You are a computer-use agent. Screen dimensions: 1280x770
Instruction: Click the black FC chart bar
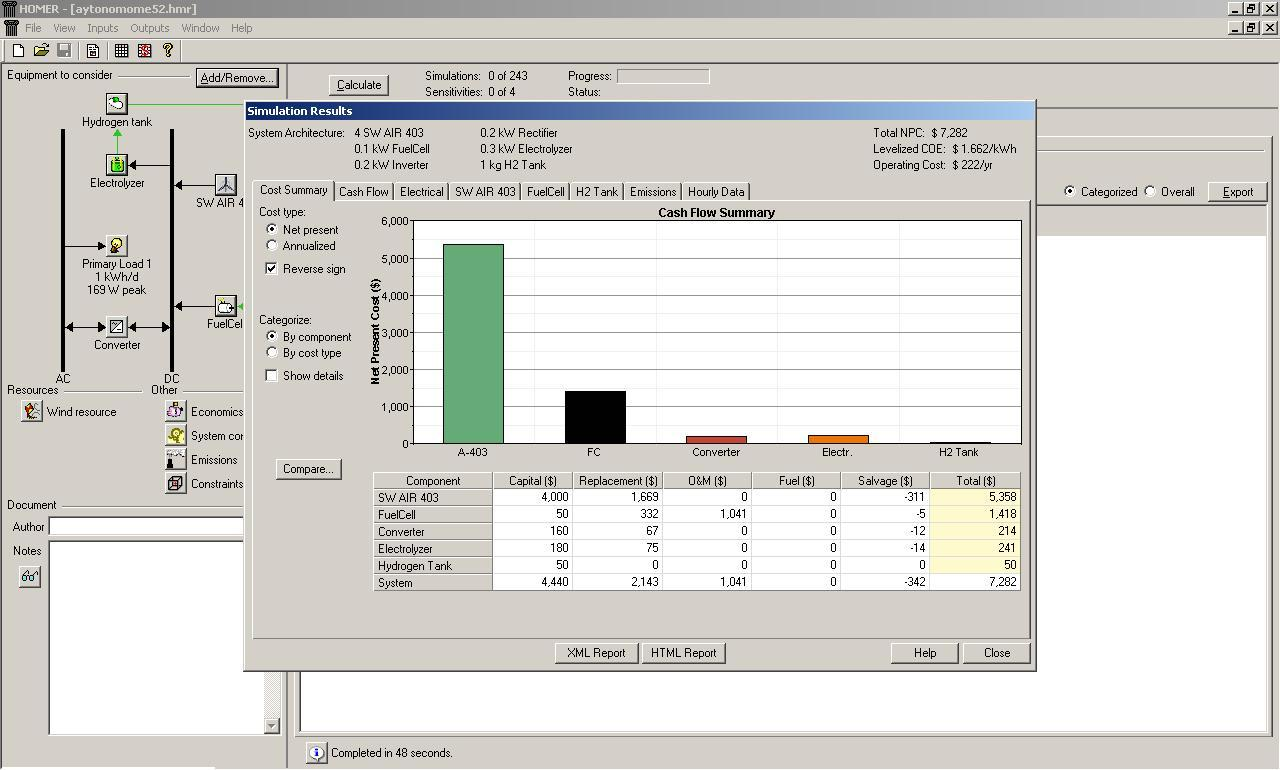(x=595, y=417)
